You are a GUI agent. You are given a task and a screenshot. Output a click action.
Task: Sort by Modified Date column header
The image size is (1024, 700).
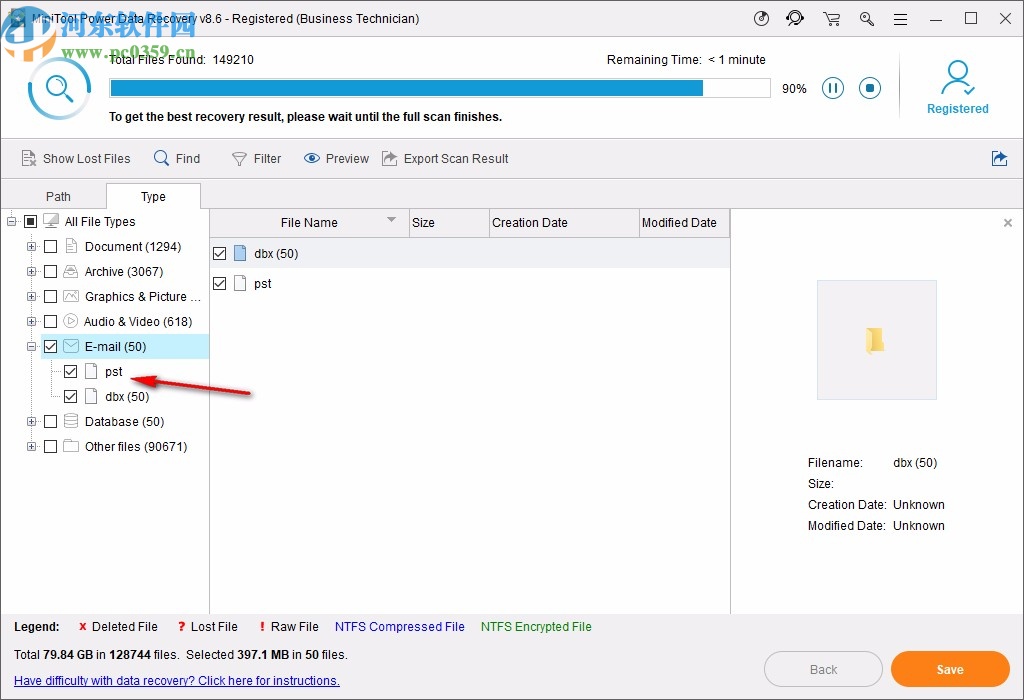click(x=684, y=223)
